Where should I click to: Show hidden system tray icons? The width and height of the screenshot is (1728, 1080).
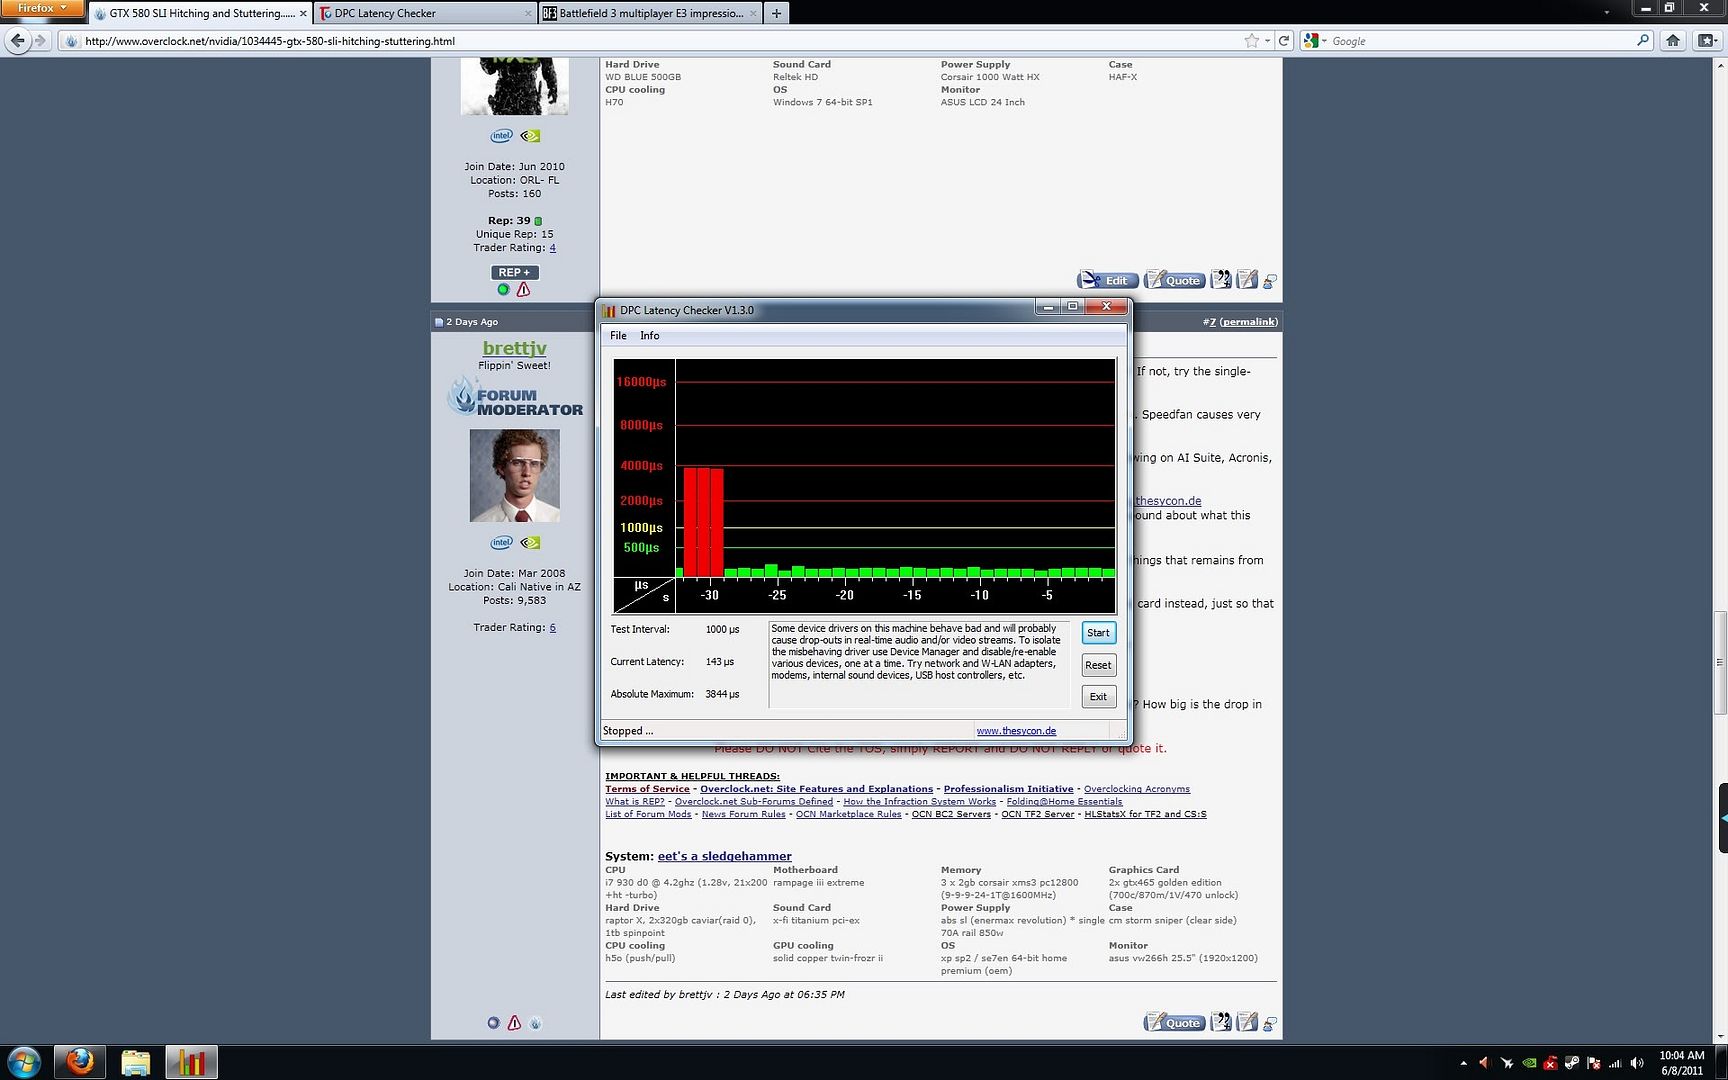click(1463, 1063)
